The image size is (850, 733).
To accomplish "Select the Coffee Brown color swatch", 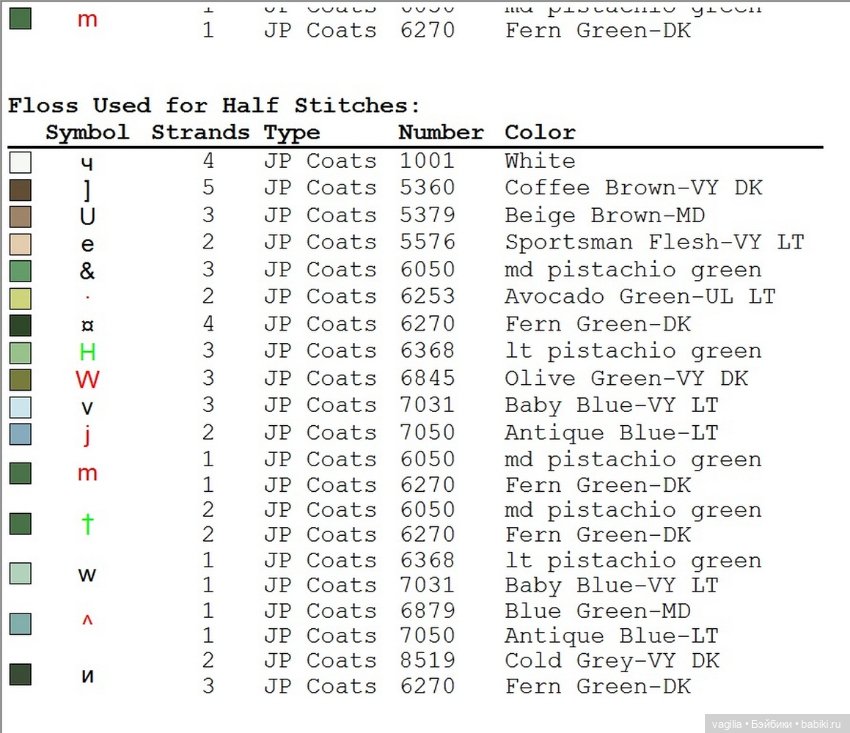I will (20, 189).
